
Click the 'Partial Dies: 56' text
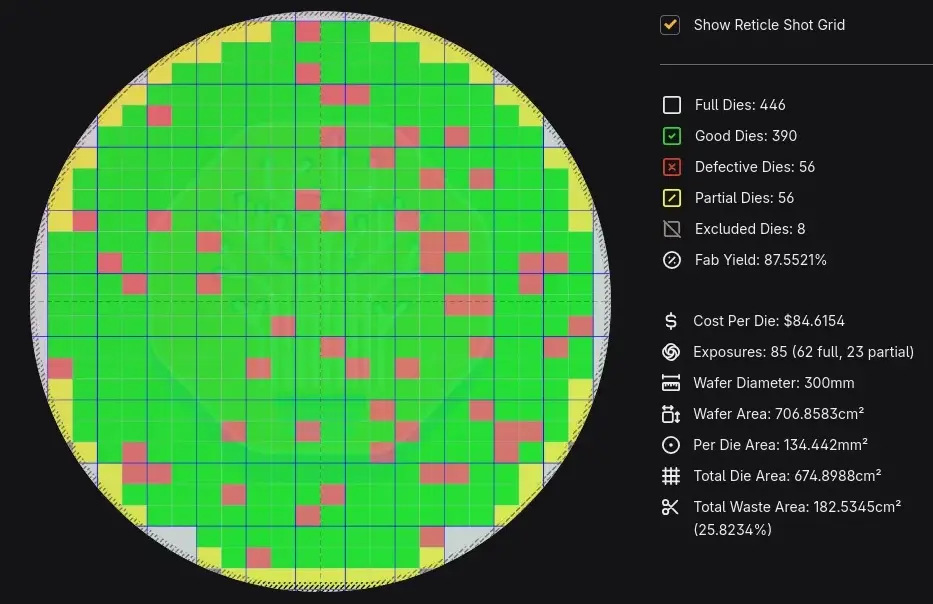click(x=744, y=198)
